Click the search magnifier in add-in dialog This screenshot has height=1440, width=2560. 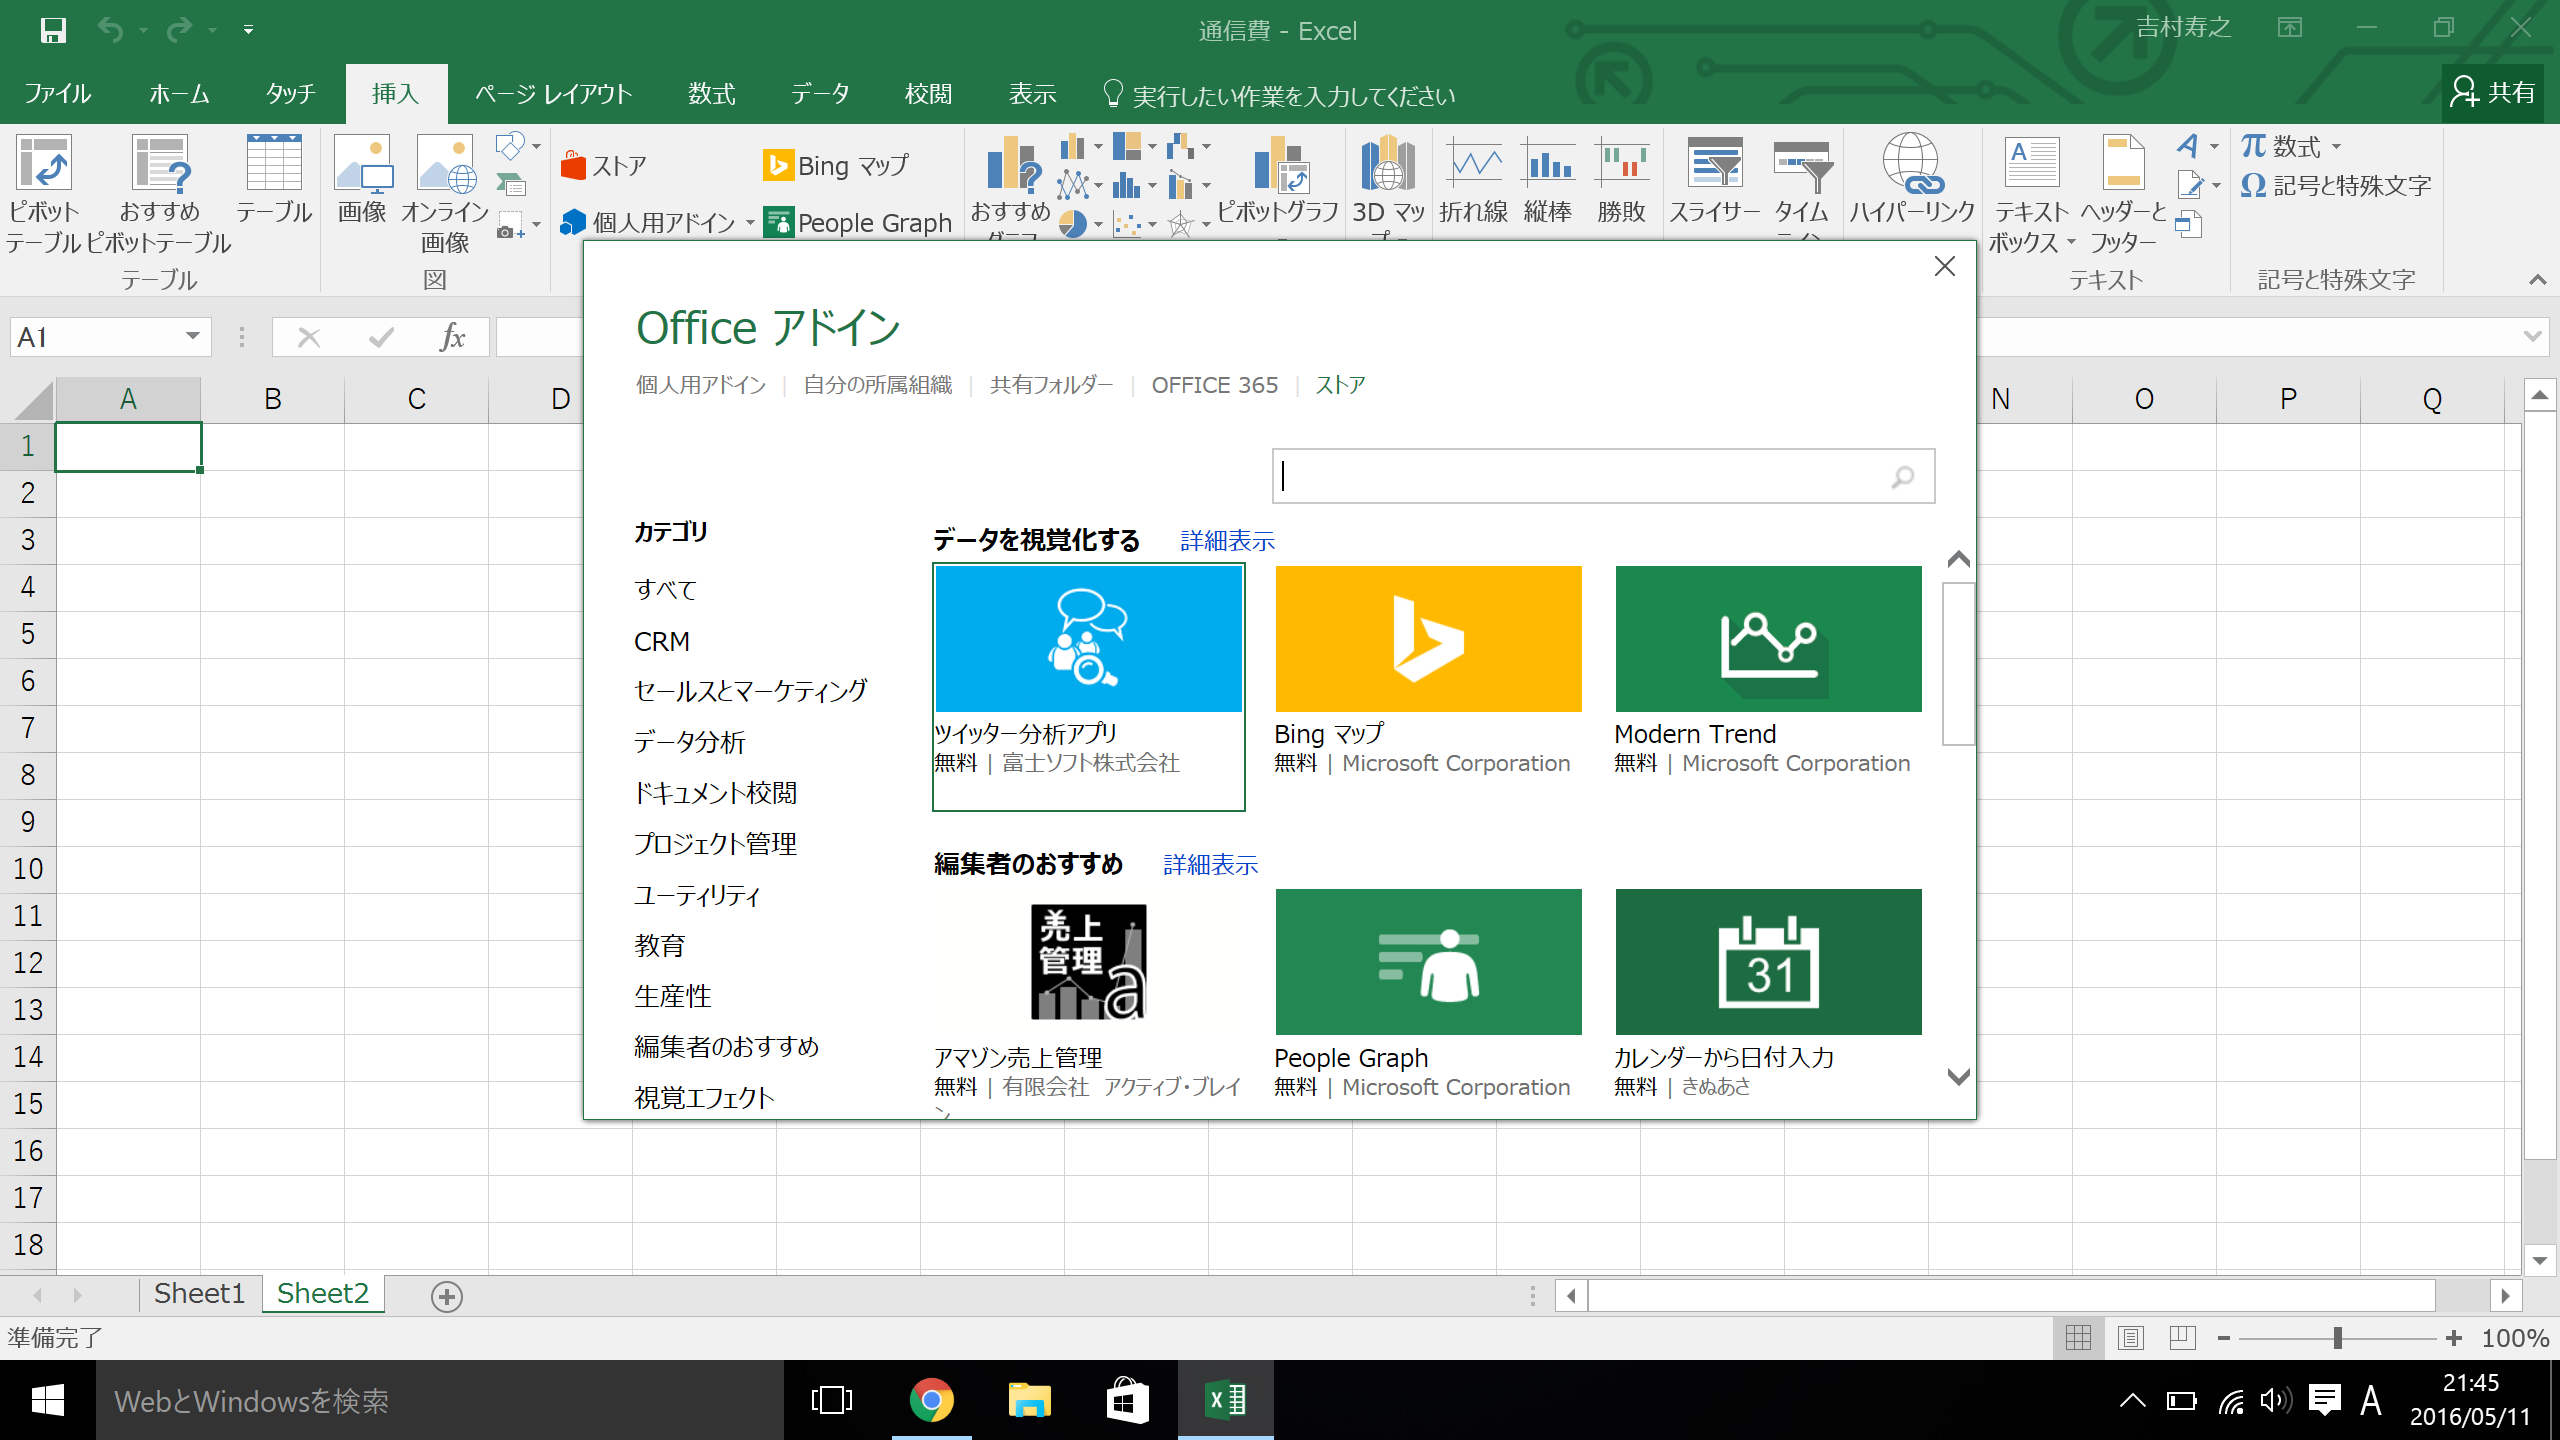coord(1903,477)
